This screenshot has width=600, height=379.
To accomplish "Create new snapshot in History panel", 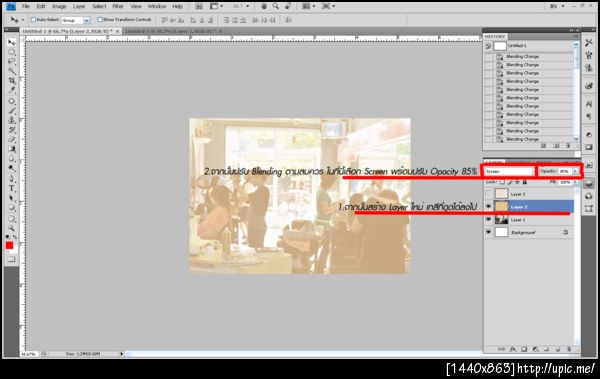I will click(x=556, y=146).
